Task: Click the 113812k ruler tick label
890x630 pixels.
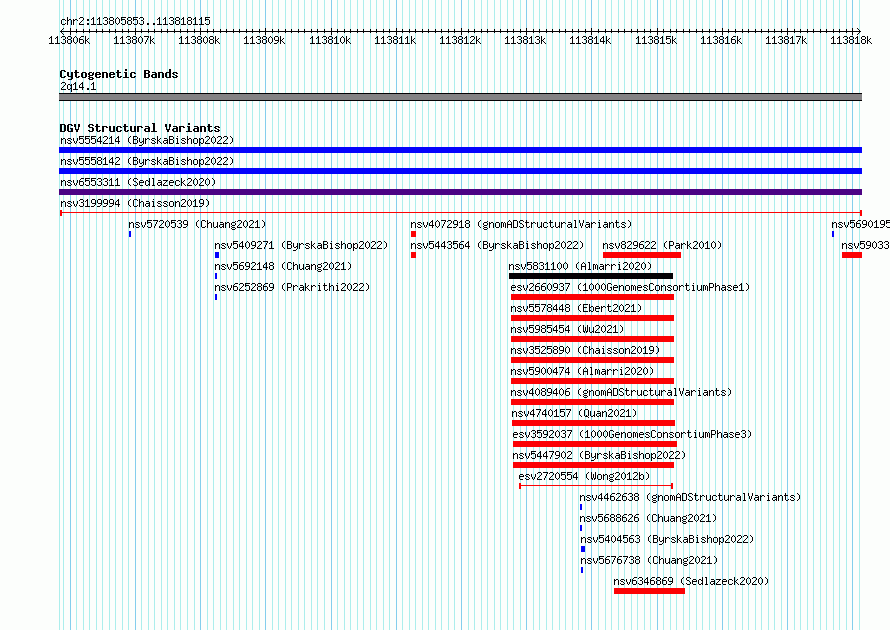Action: point(460,40)
